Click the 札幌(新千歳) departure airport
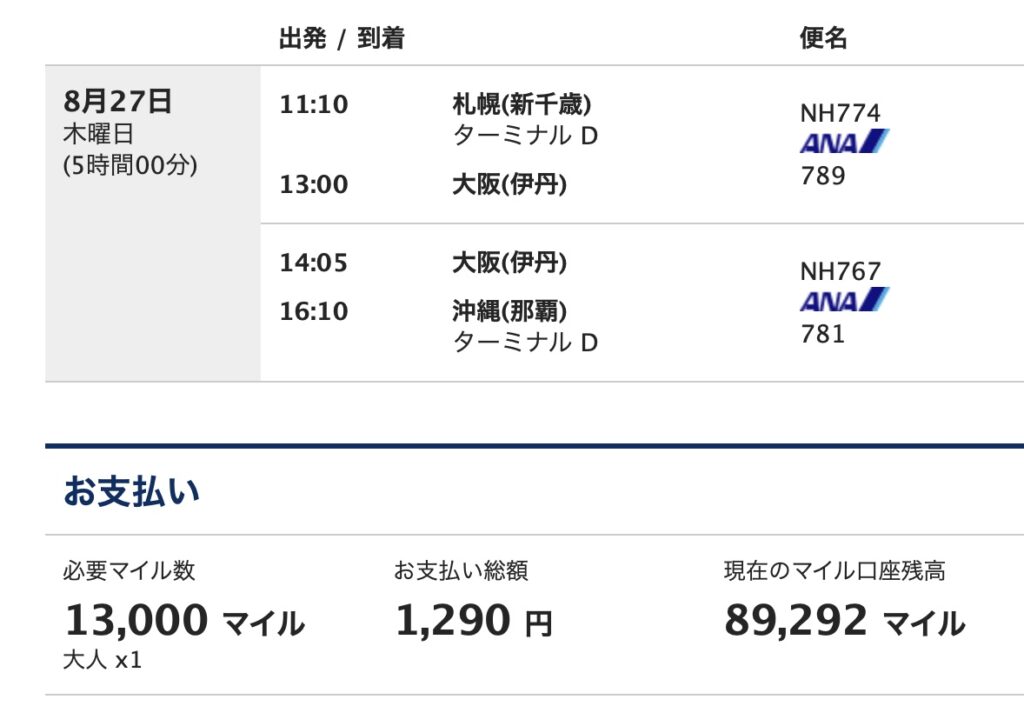 (521, 104)
